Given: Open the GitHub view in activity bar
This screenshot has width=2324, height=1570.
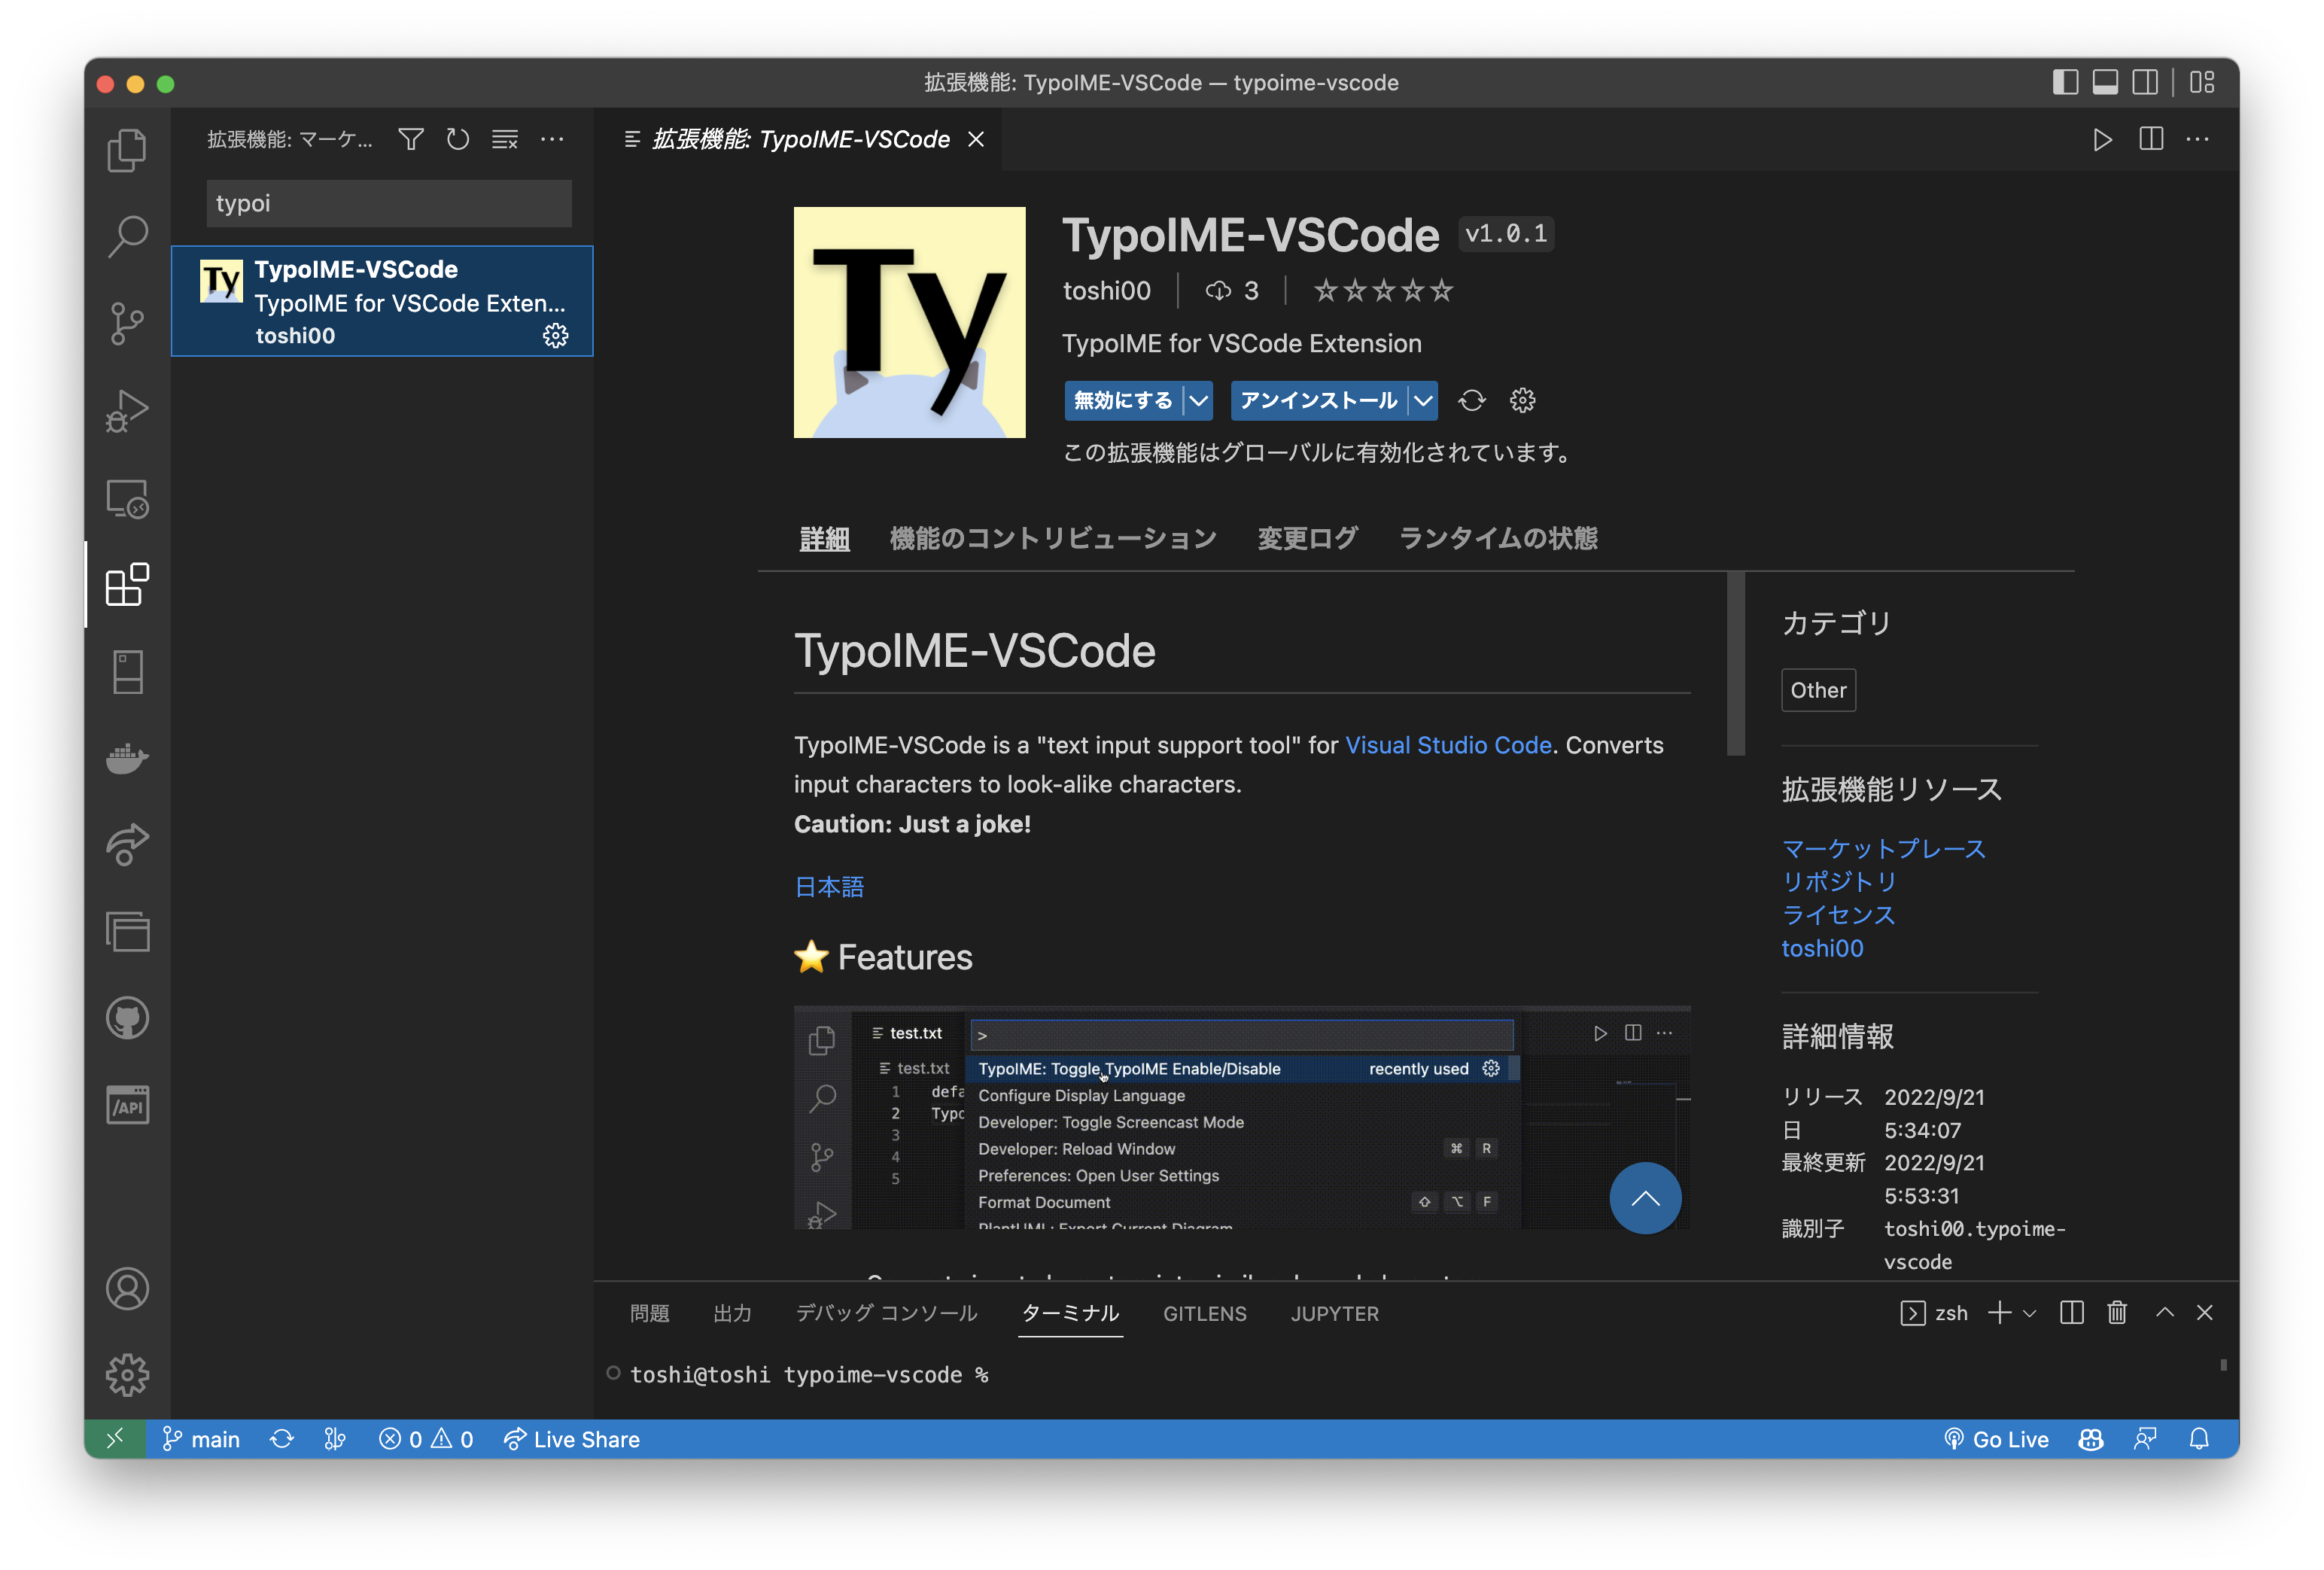Looking at the screenshot, I should pos(127,1019).
